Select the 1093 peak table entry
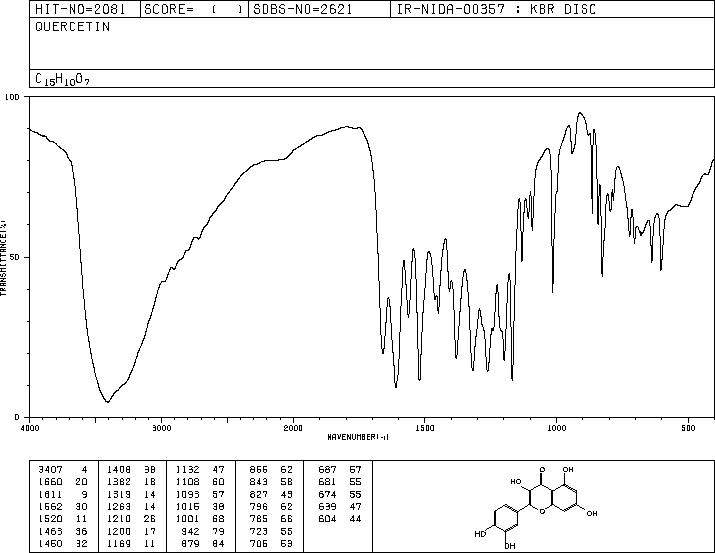715x553 pixels. 200,495
